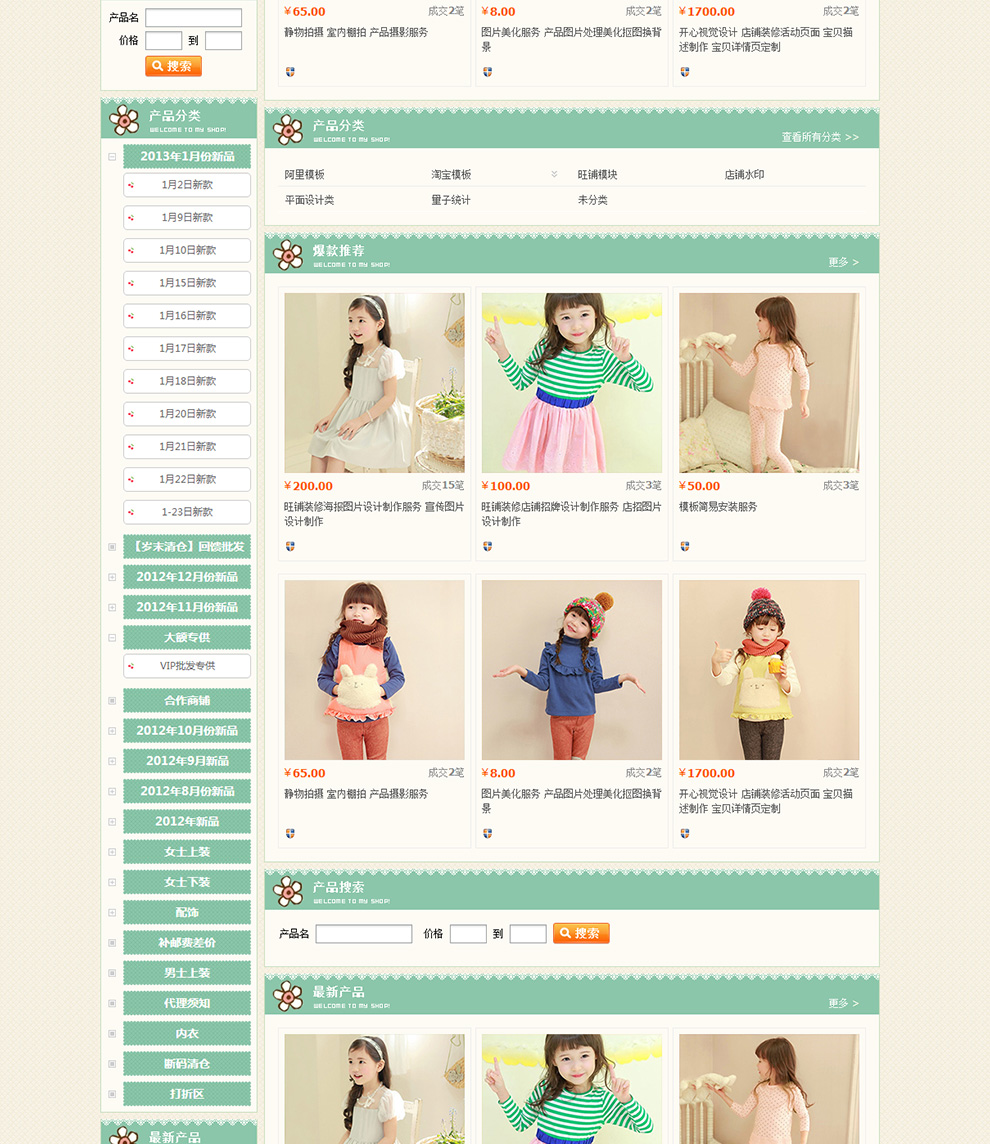990x1144 pixels.
Task: Open the 2012年8月份新品 category button
Action: click(x=187, y=792)
